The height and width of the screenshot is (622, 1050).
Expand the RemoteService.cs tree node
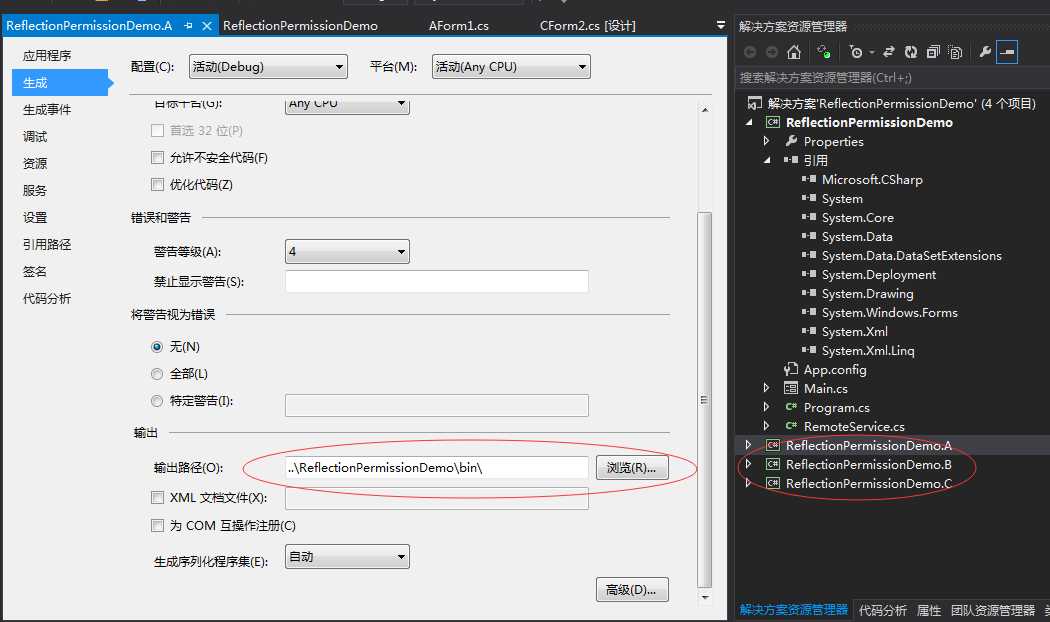(x=767, y=426)
